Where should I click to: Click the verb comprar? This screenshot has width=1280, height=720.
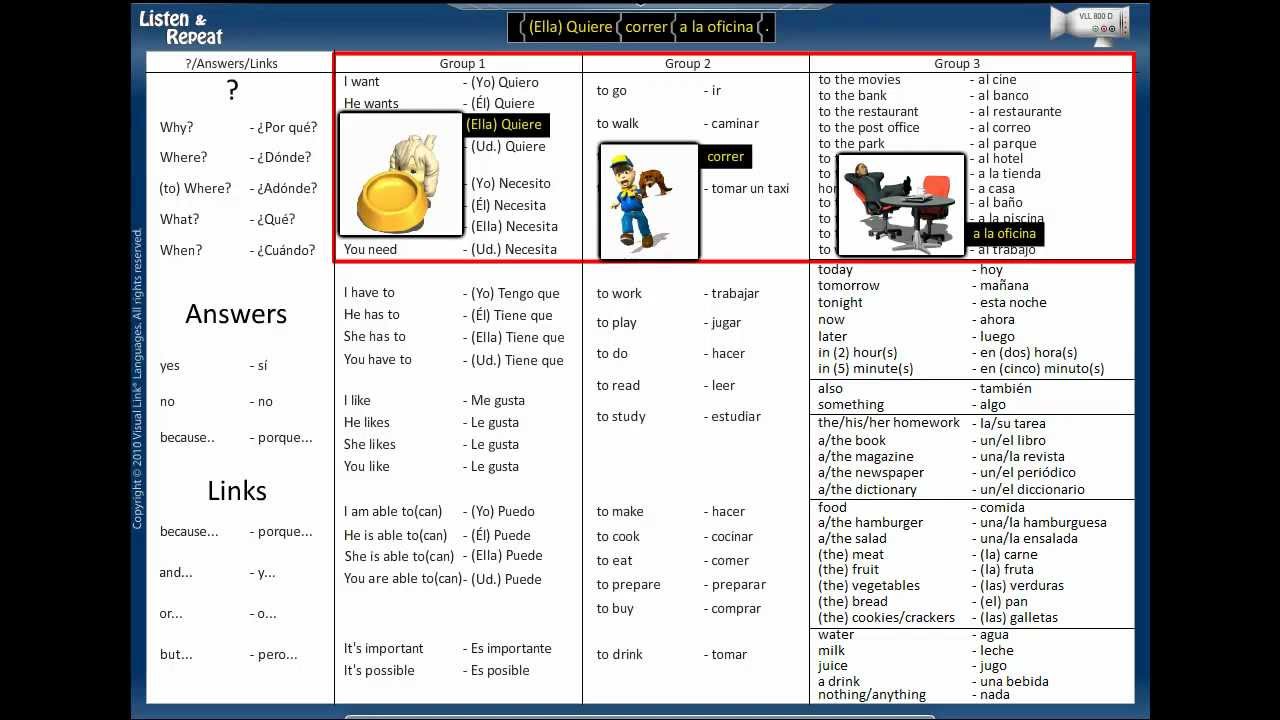pyautogui.click(x=736, y=609)
